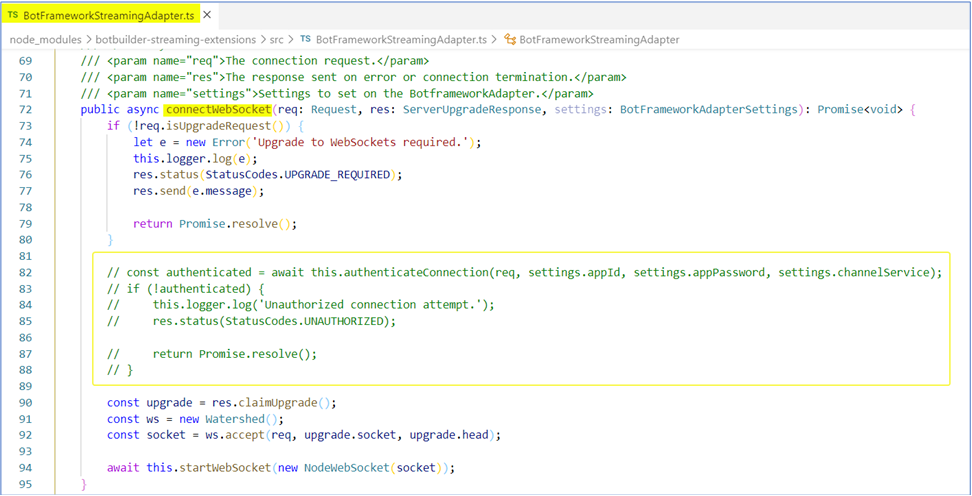Open the src breadcrumb folder
Screen dimensions: 972x496
[276, 40]
